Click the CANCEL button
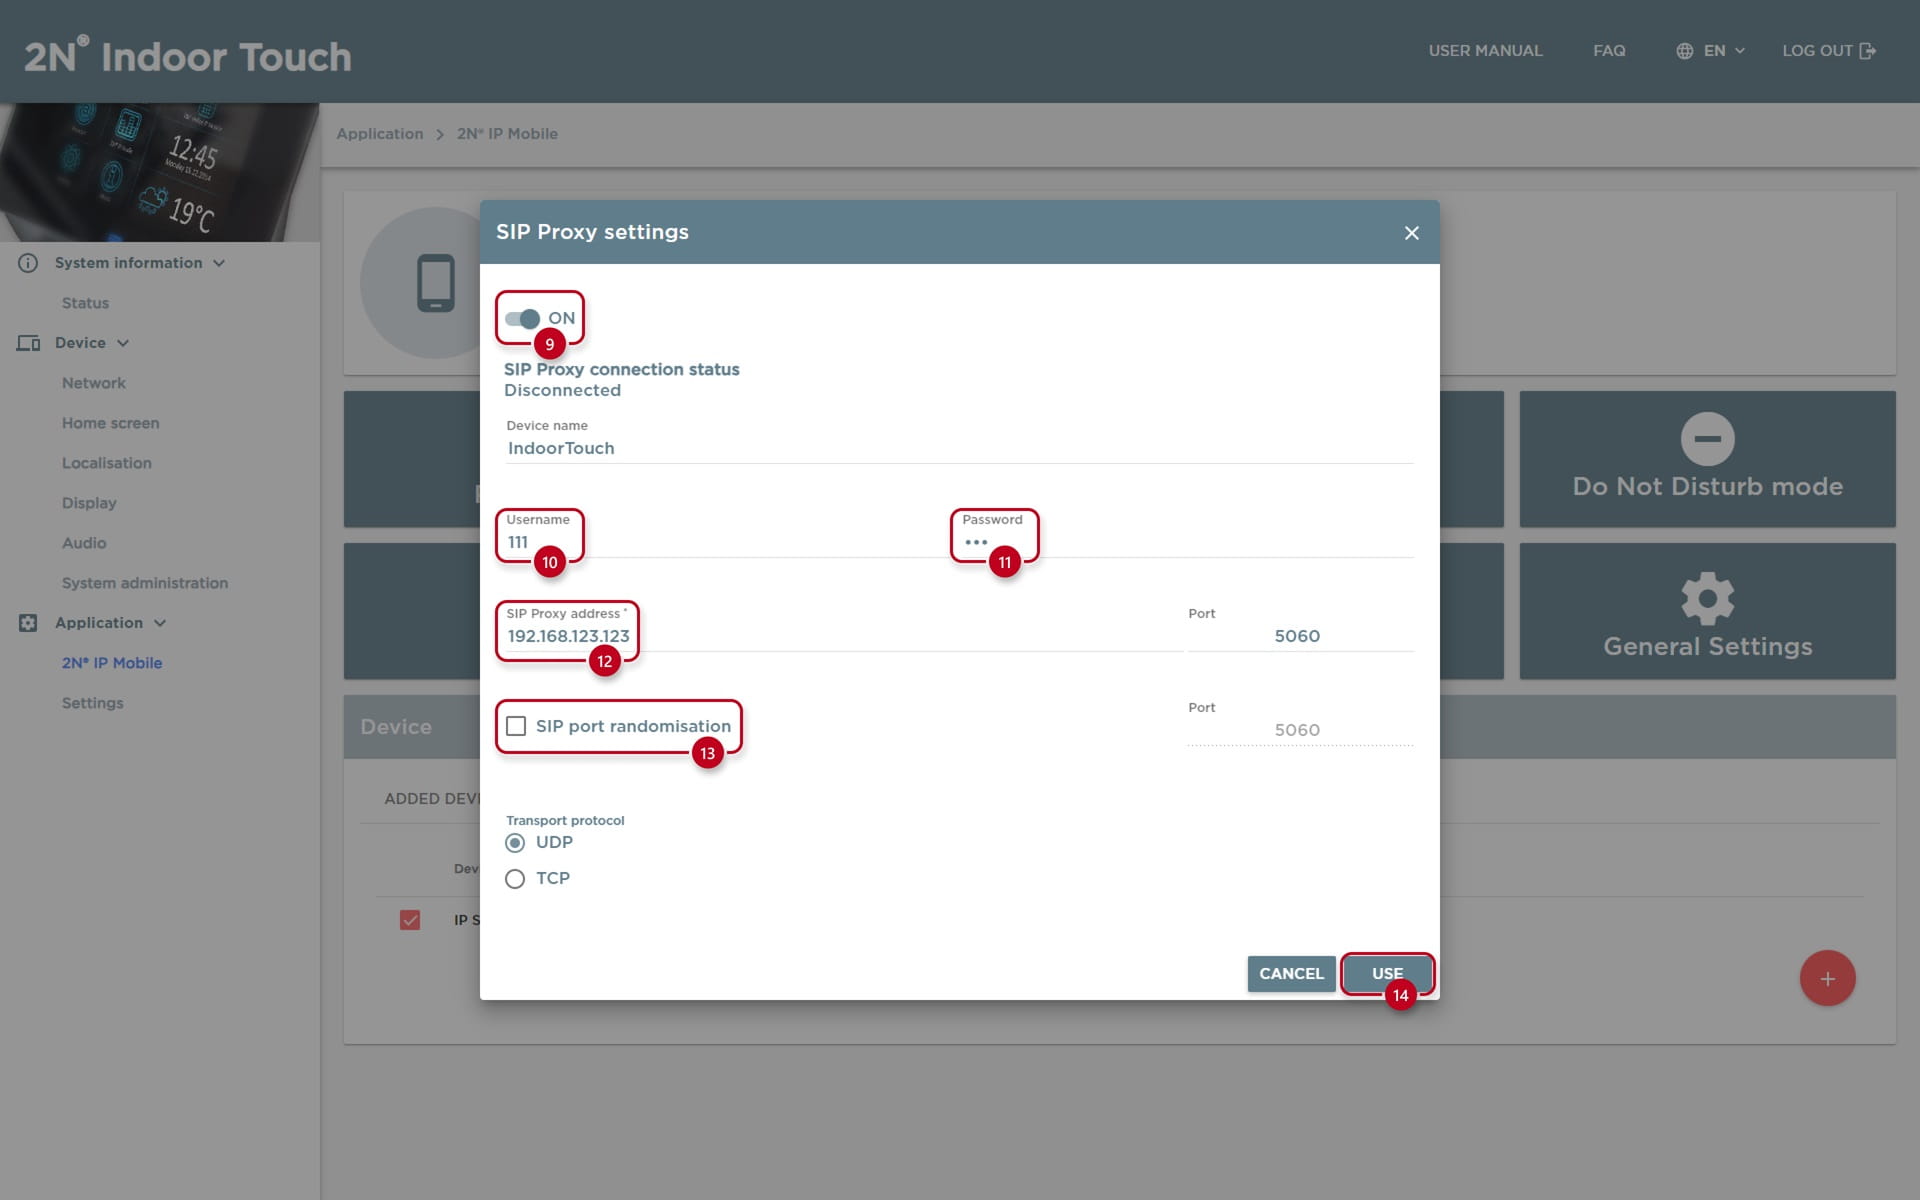The image size is (1920, 1200). 1291,974
